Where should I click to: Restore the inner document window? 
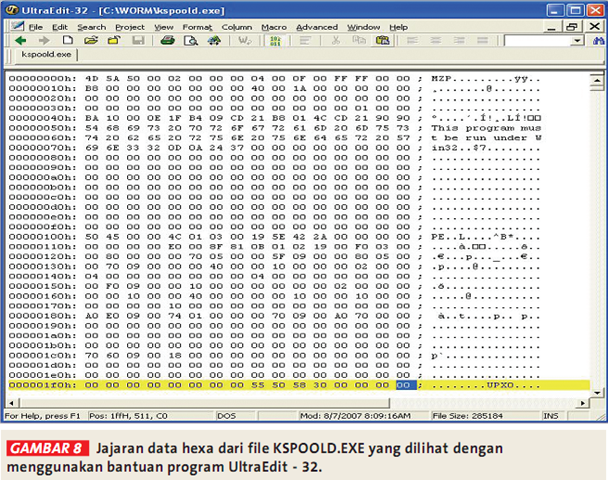pos(572,27)
